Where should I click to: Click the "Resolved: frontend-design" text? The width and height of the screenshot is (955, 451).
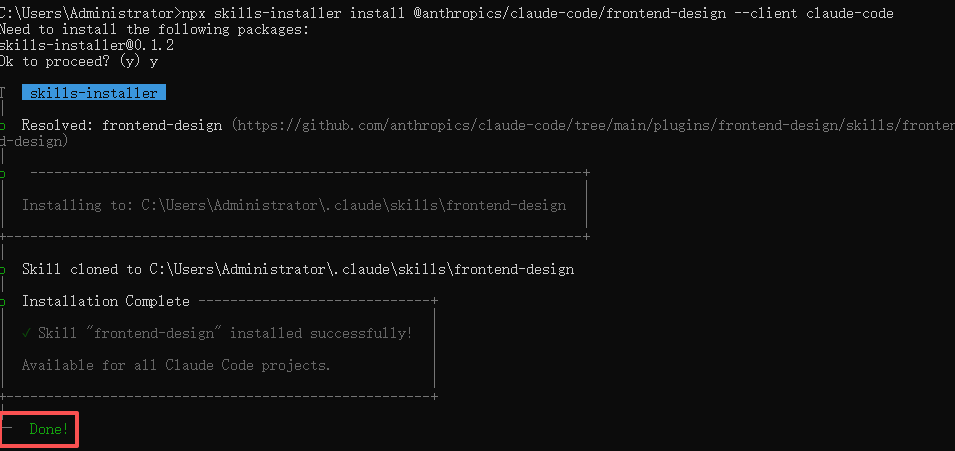124,126
